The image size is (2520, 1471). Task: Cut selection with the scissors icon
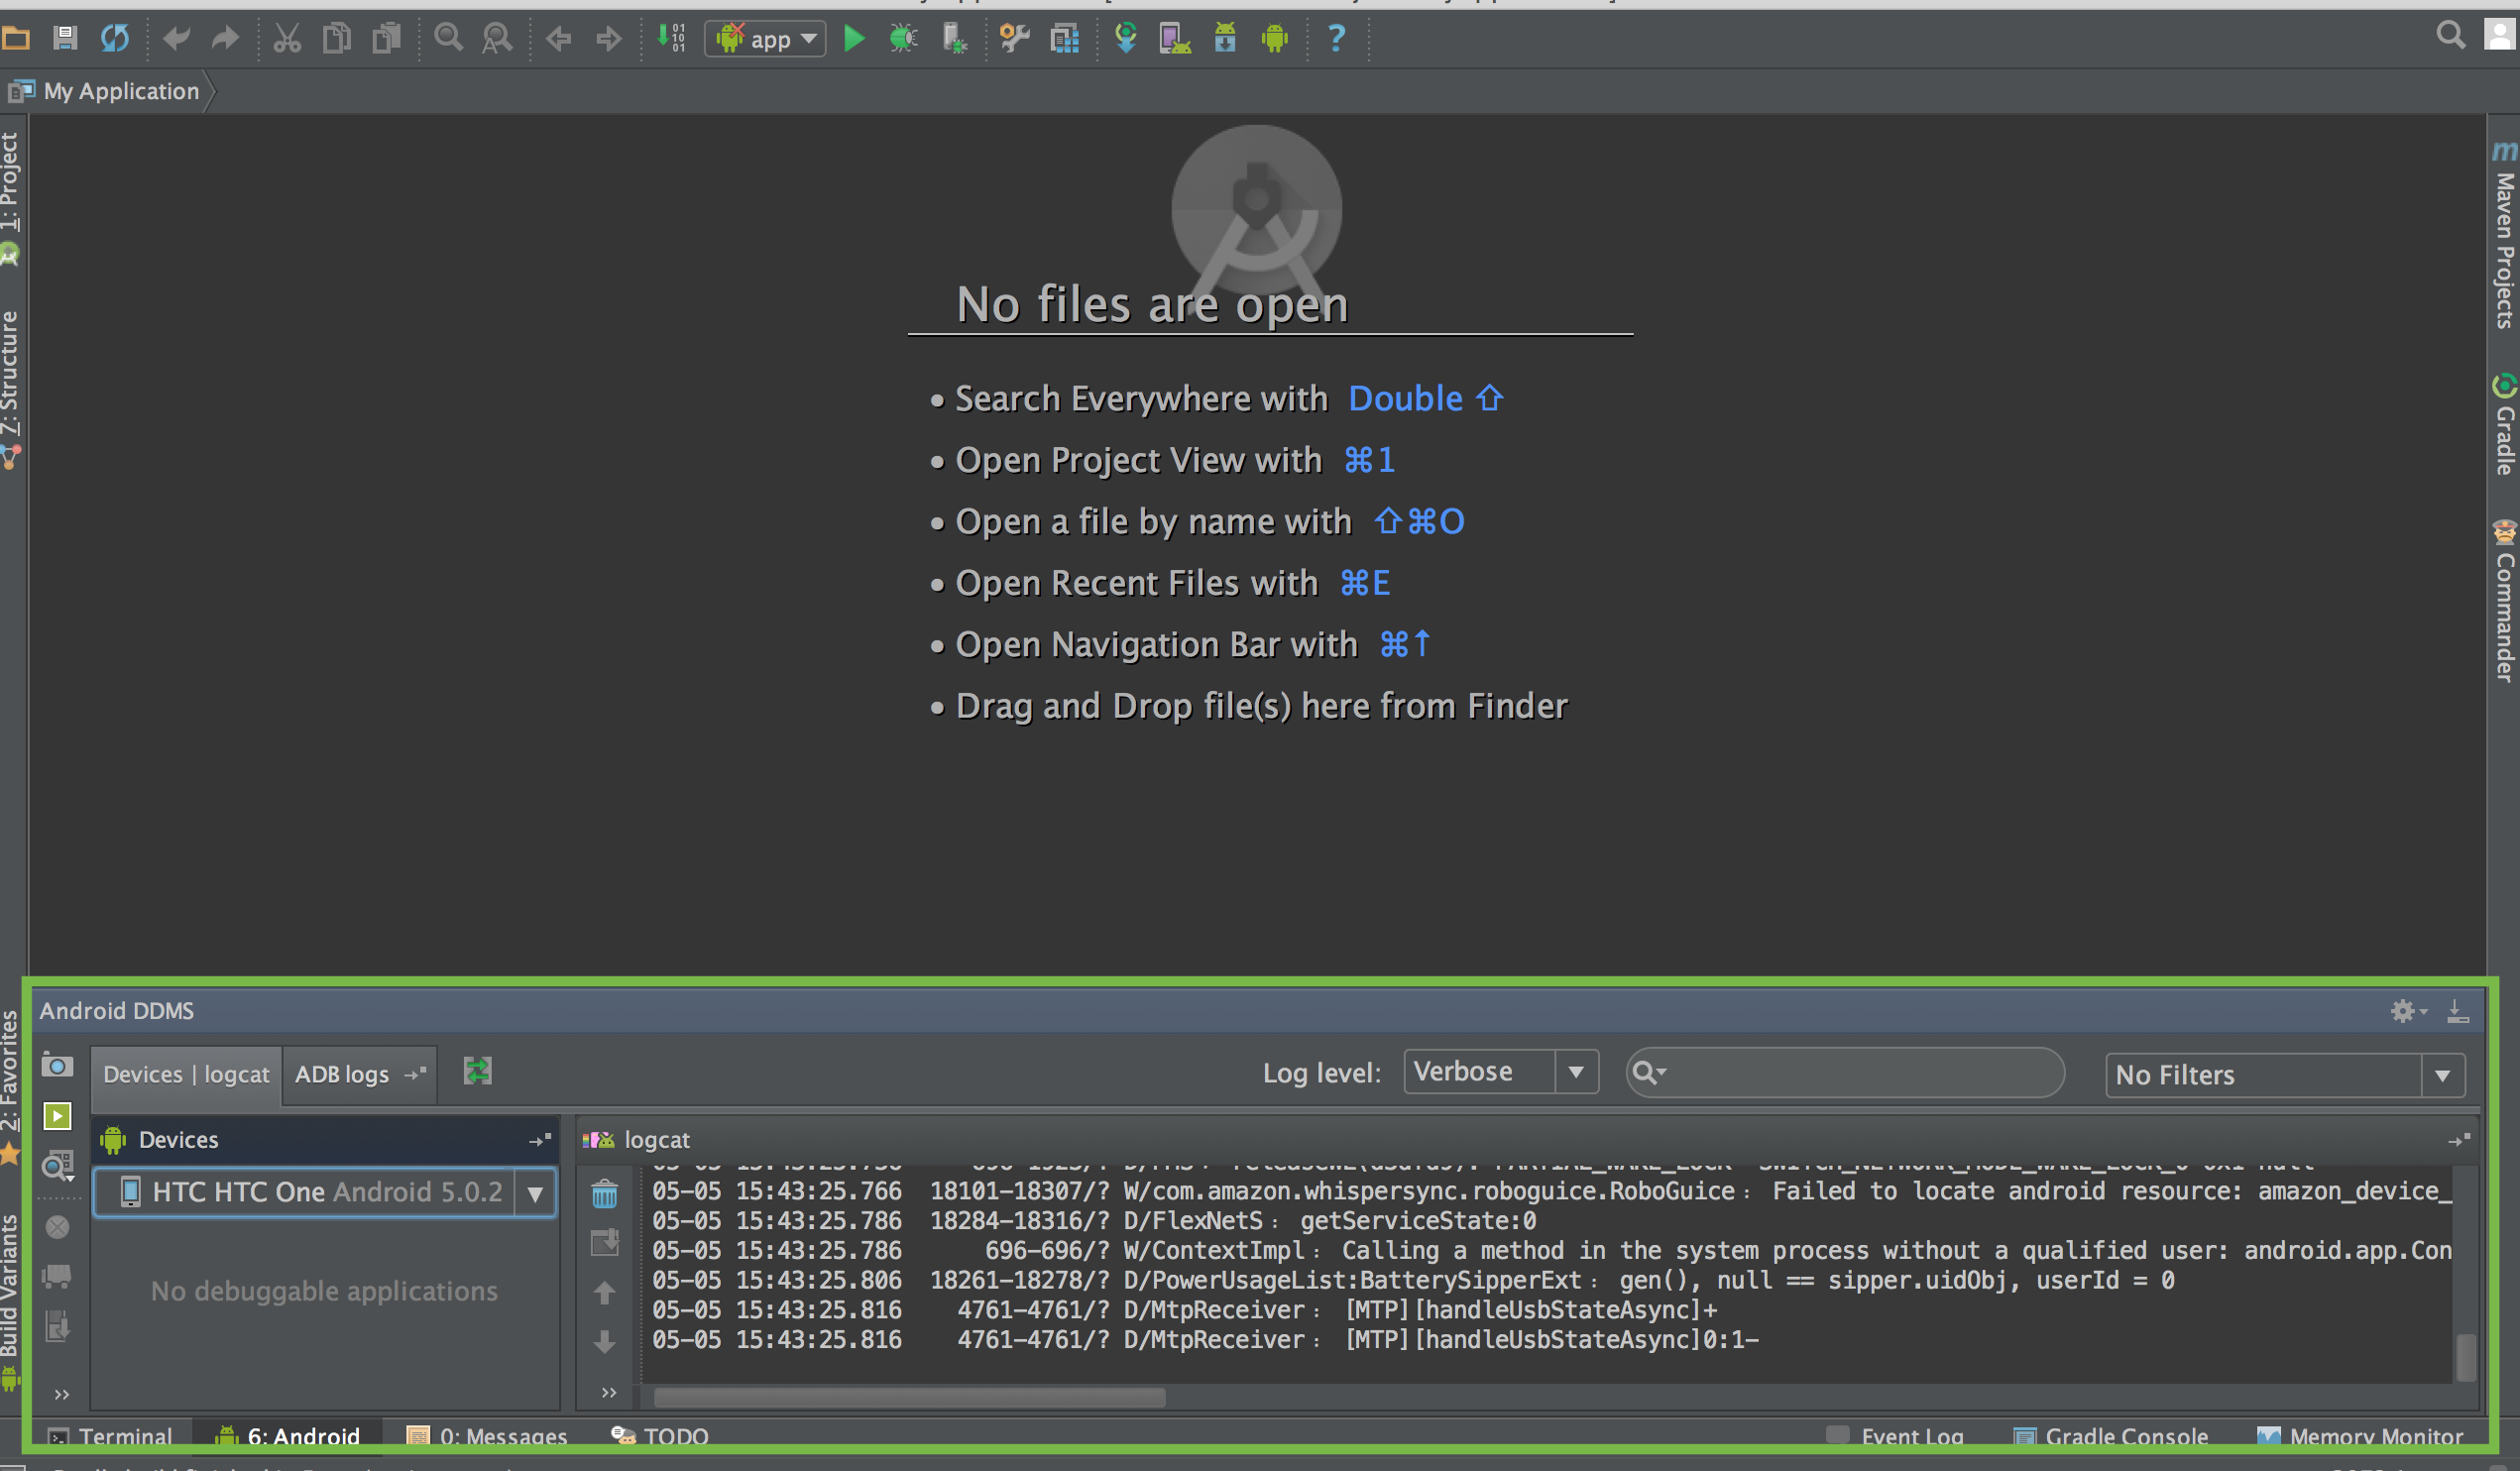[x=287, y=38]
